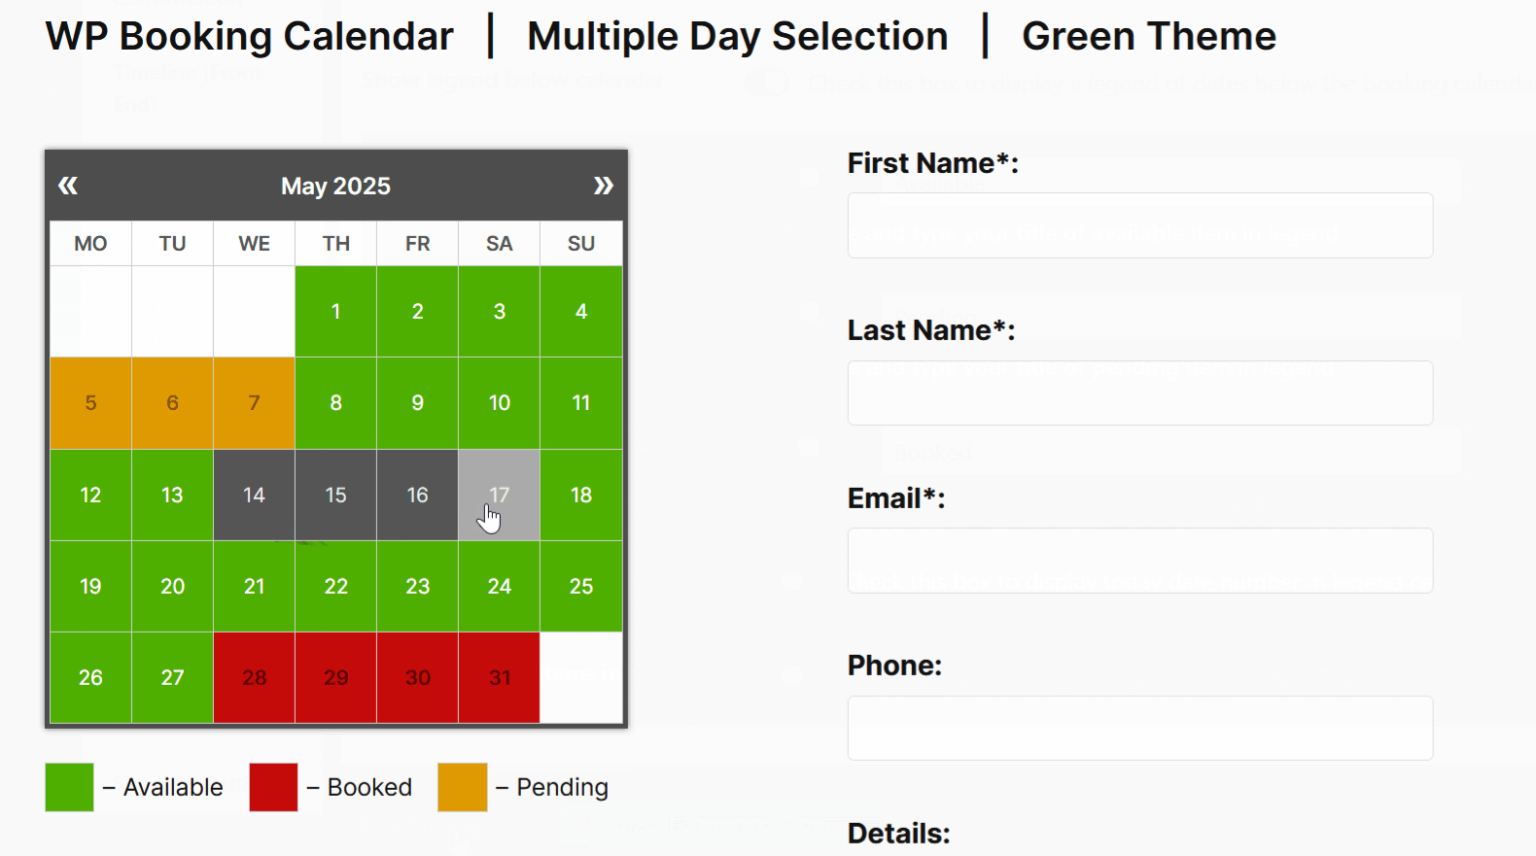Click the blocked date May 14
1536x856 pixels.
(253, 494)
